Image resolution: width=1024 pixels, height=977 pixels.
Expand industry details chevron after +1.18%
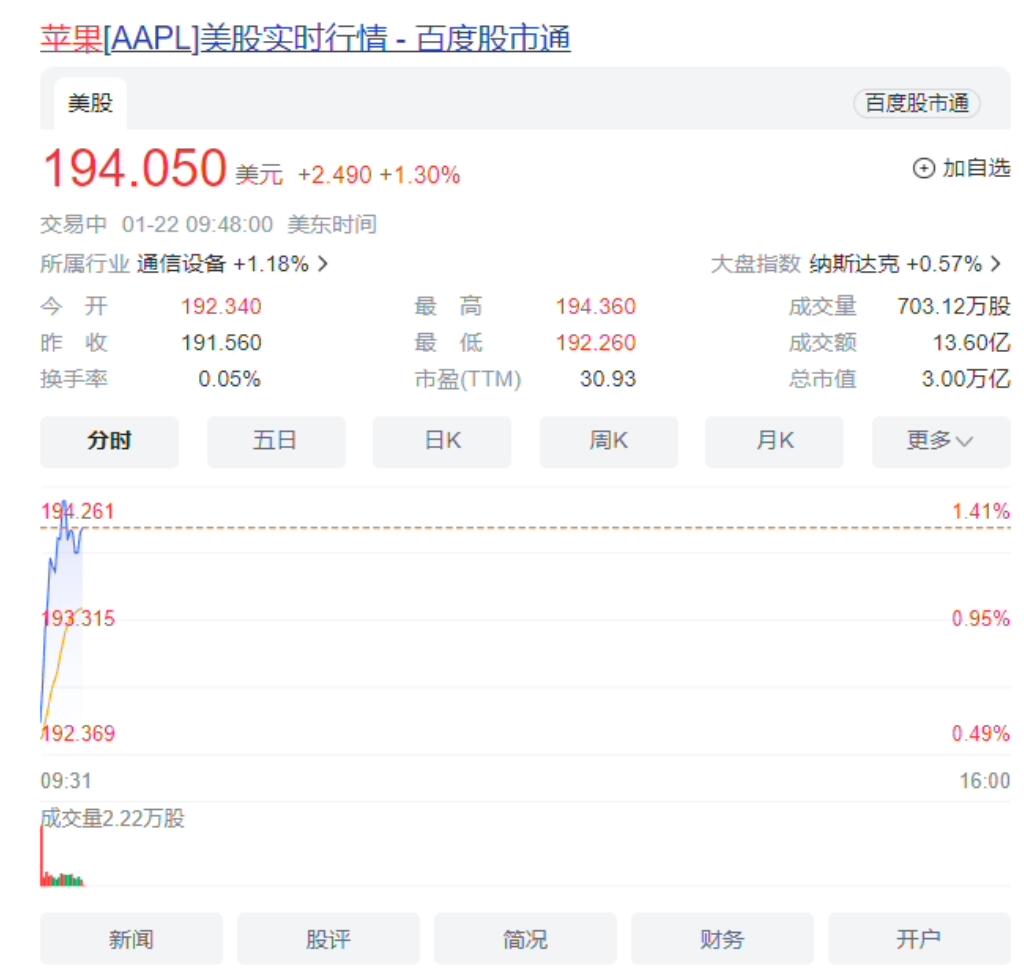coord(323,264)
